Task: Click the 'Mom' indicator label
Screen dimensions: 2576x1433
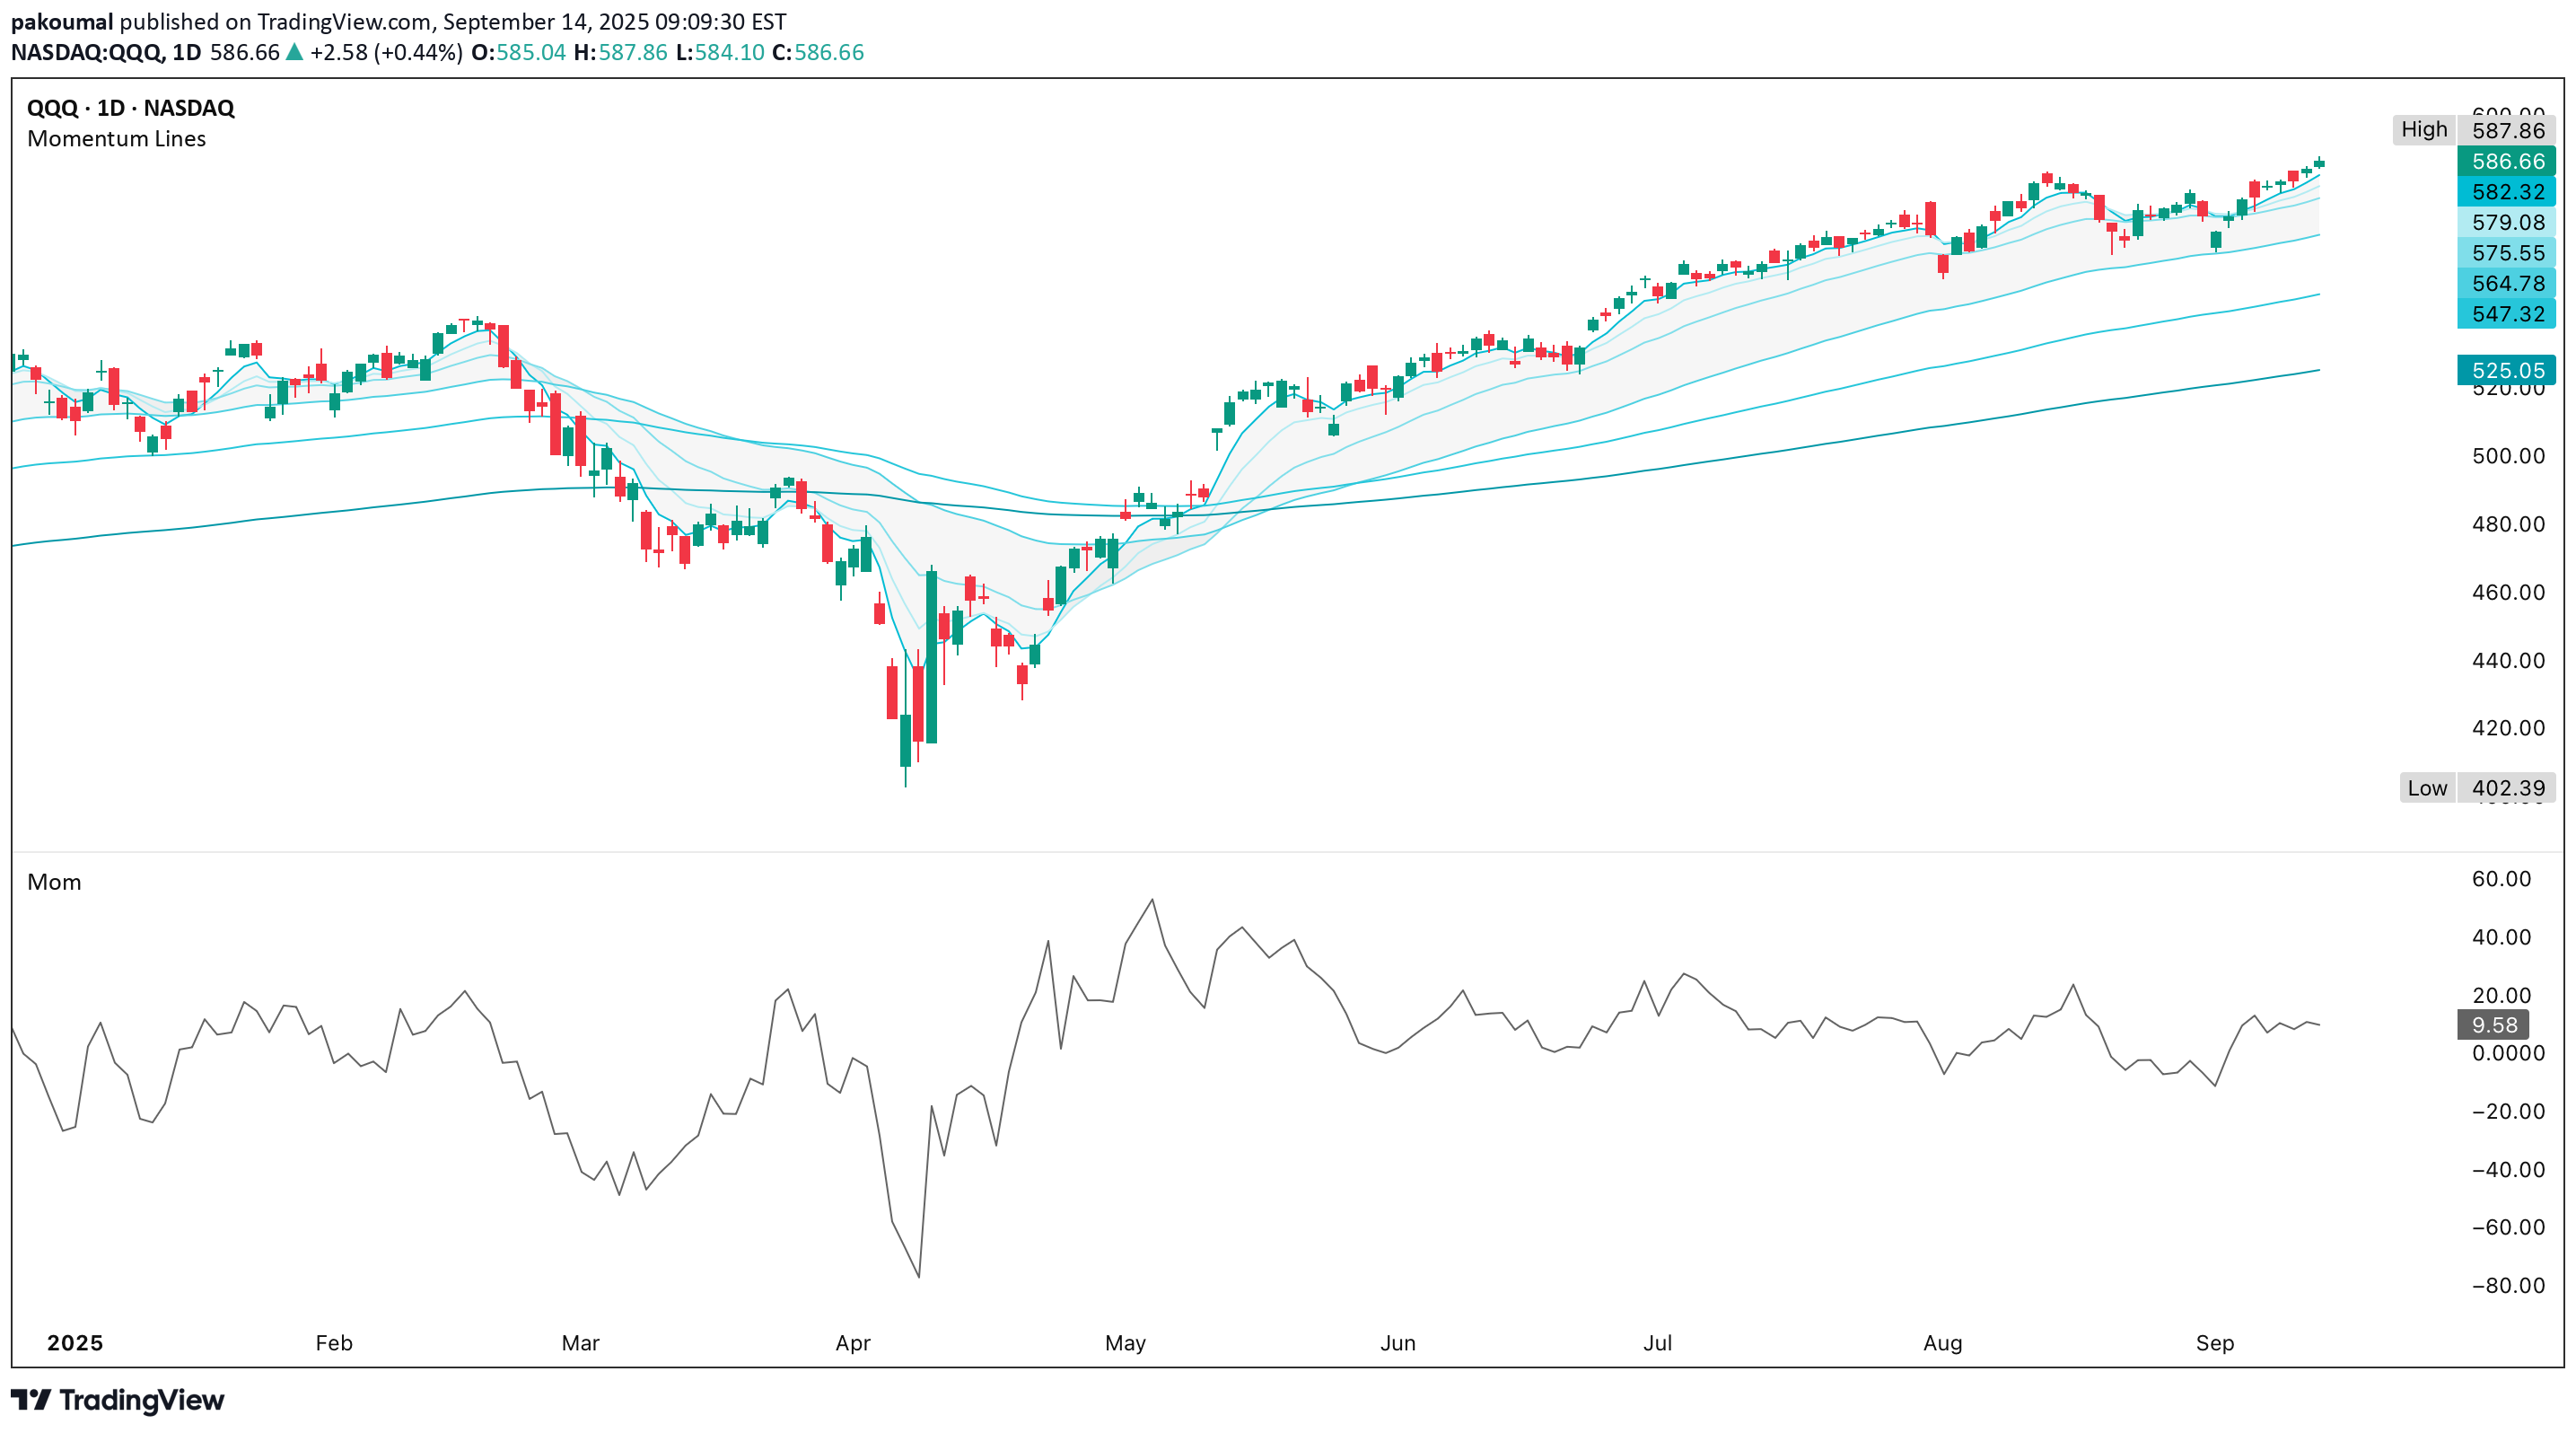Action: coord(54,882)
